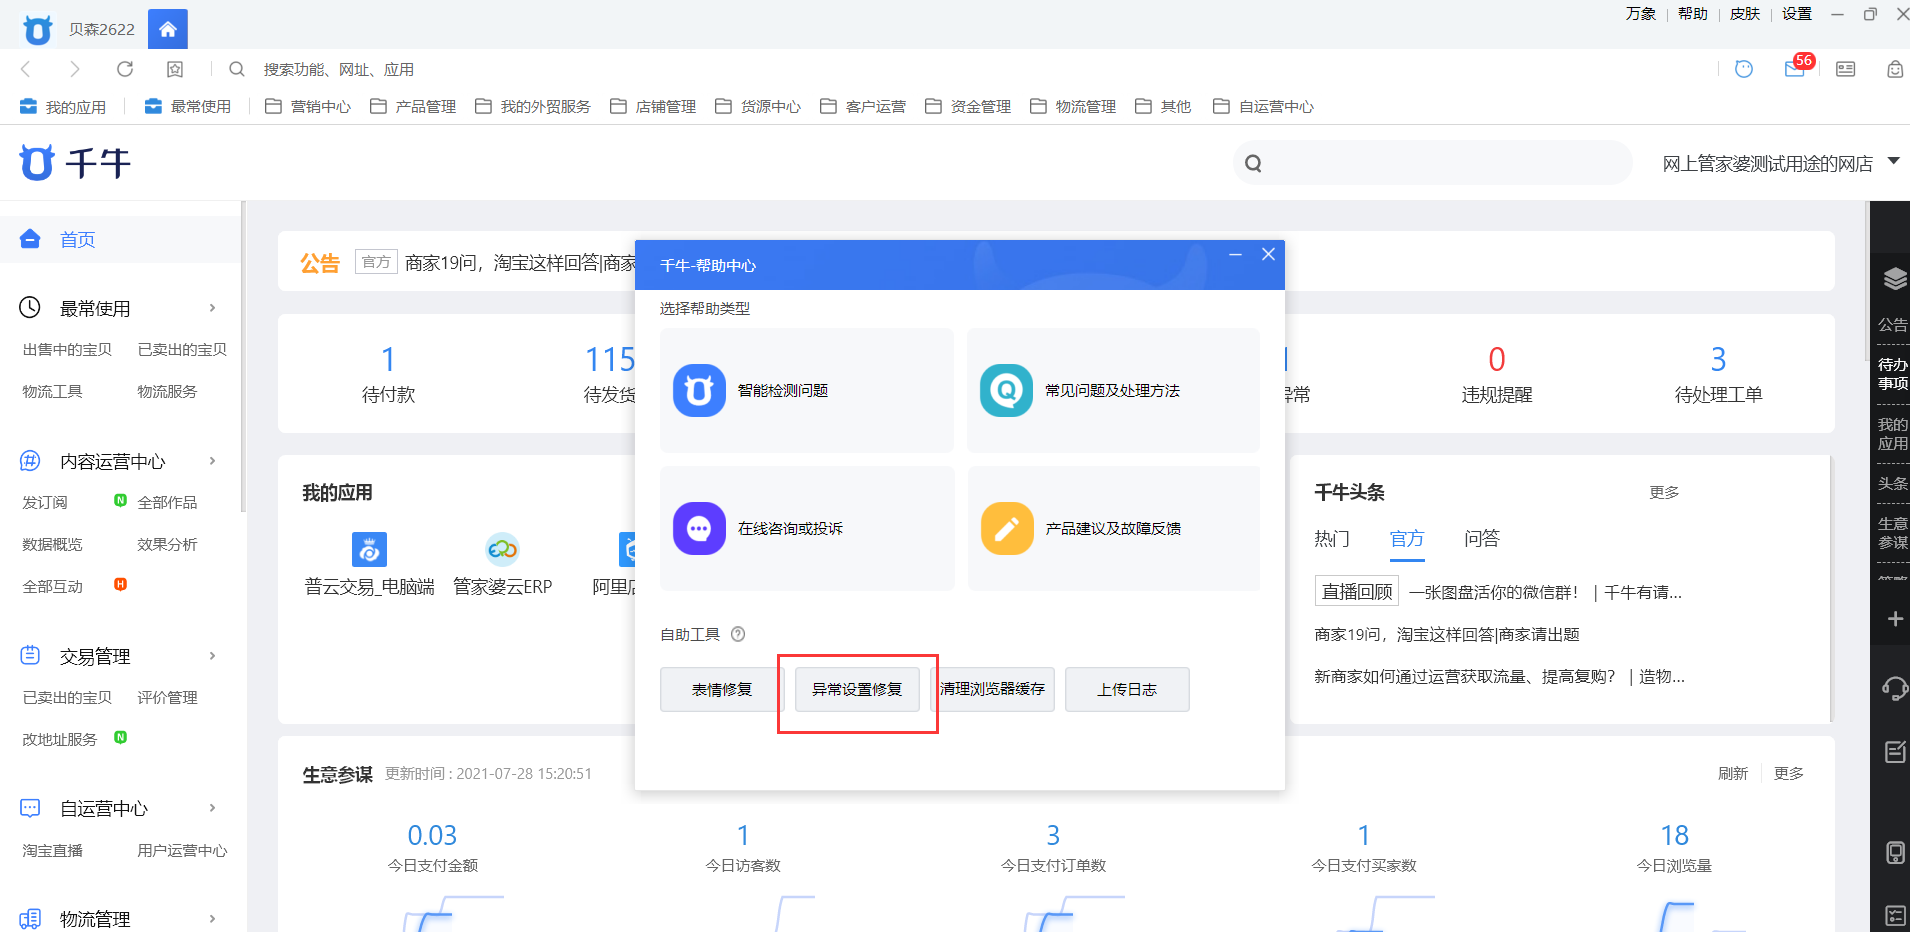Open 产品建议及故障反馈 help option
Image resolution: width=1910 pixels, height=932 pixels.
point(1113,528)
